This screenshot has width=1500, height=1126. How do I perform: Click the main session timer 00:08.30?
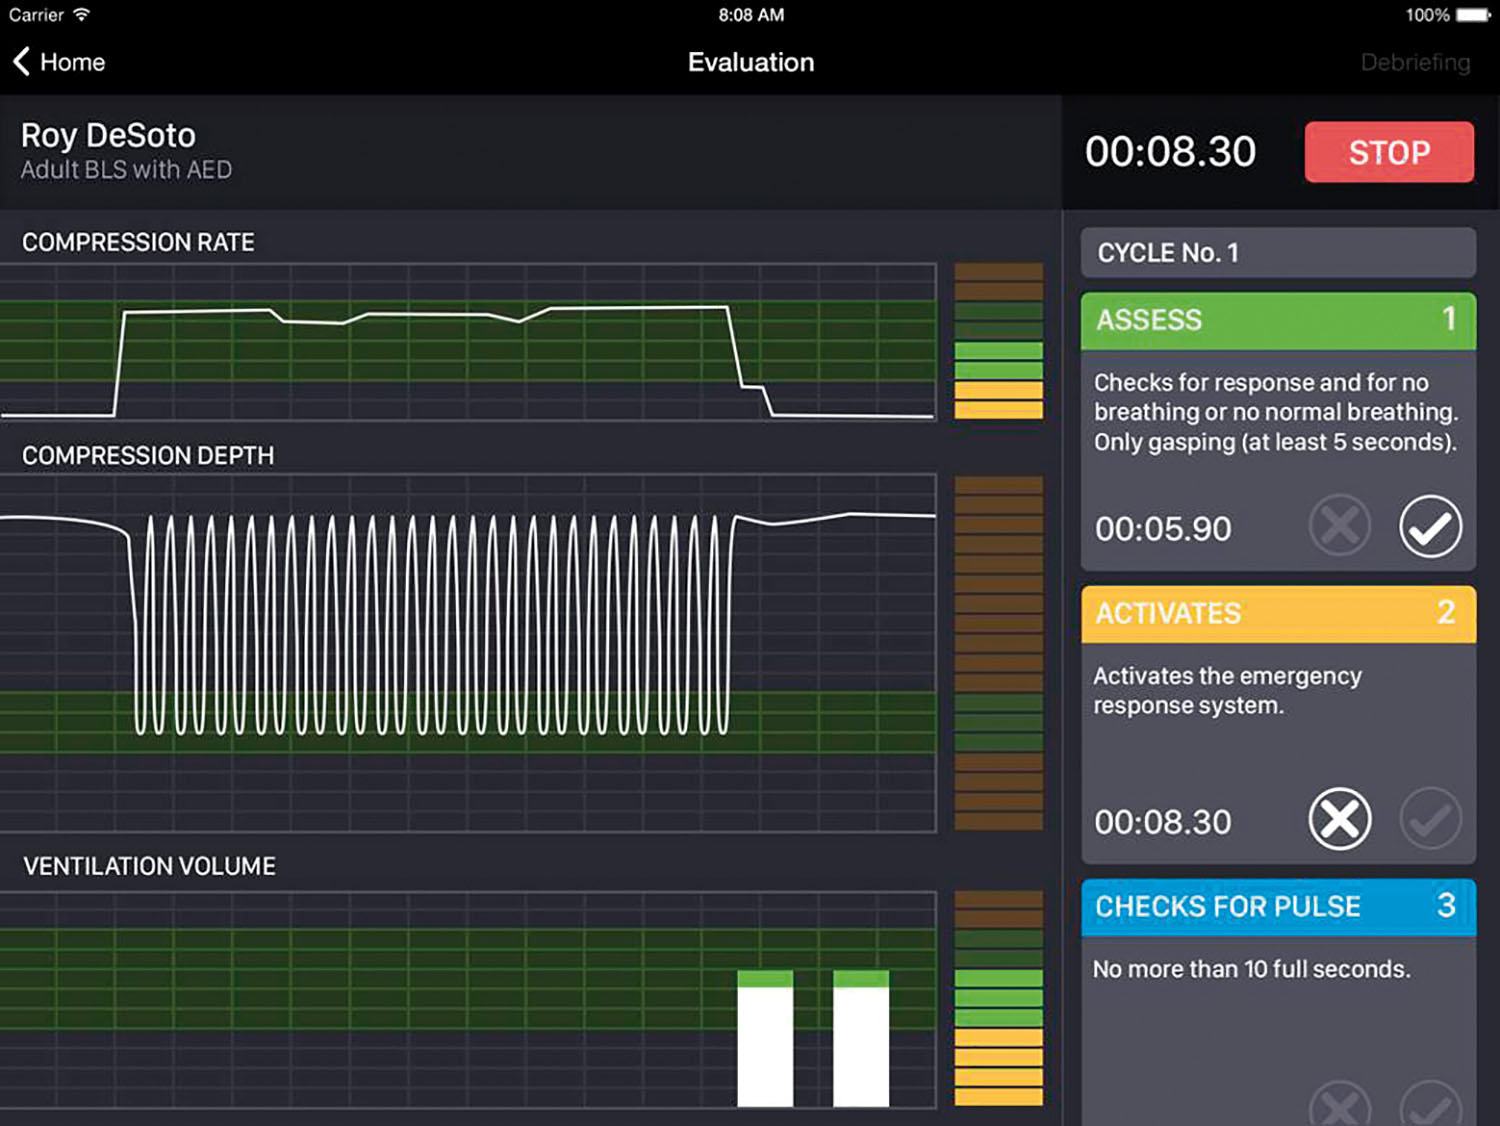[1170, 151]
